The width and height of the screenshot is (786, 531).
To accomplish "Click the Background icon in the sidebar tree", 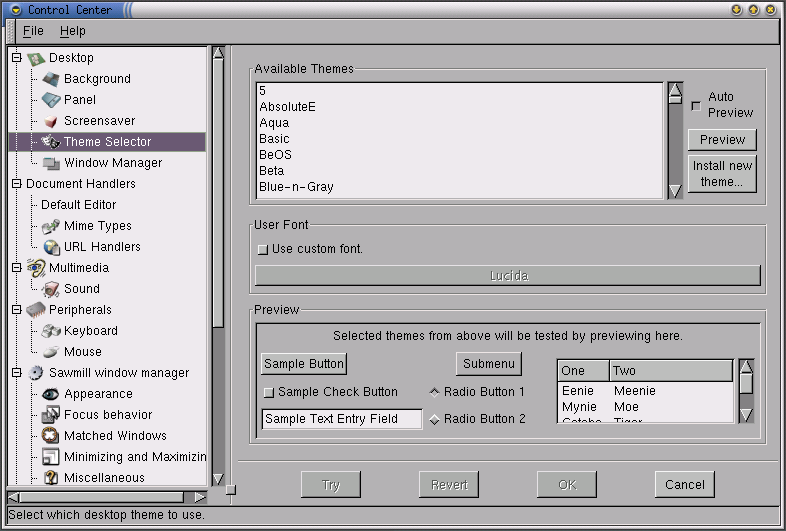I will pos(50,79).
